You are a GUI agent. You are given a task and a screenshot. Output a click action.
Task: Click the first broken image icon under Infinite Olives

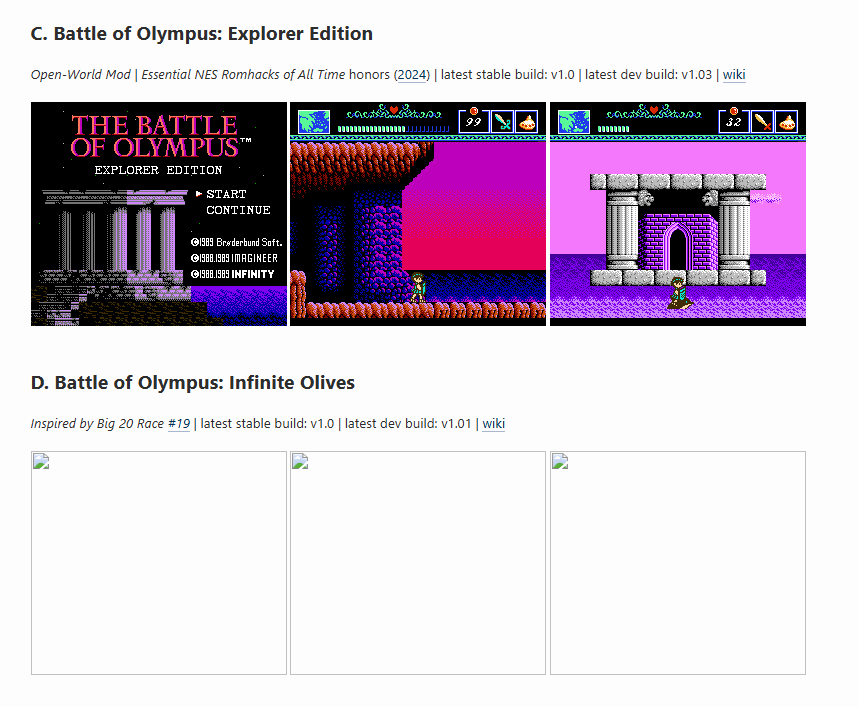[40, 461]
